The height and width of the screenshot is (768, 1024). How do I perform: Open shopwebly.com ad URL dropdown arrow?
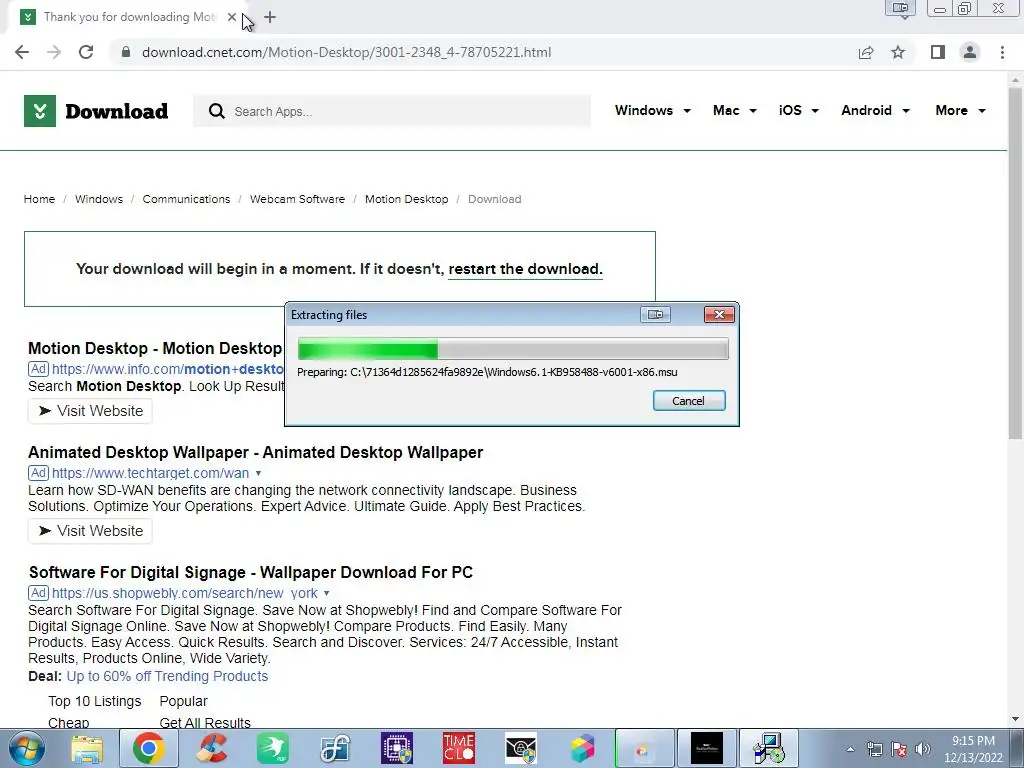327,594
